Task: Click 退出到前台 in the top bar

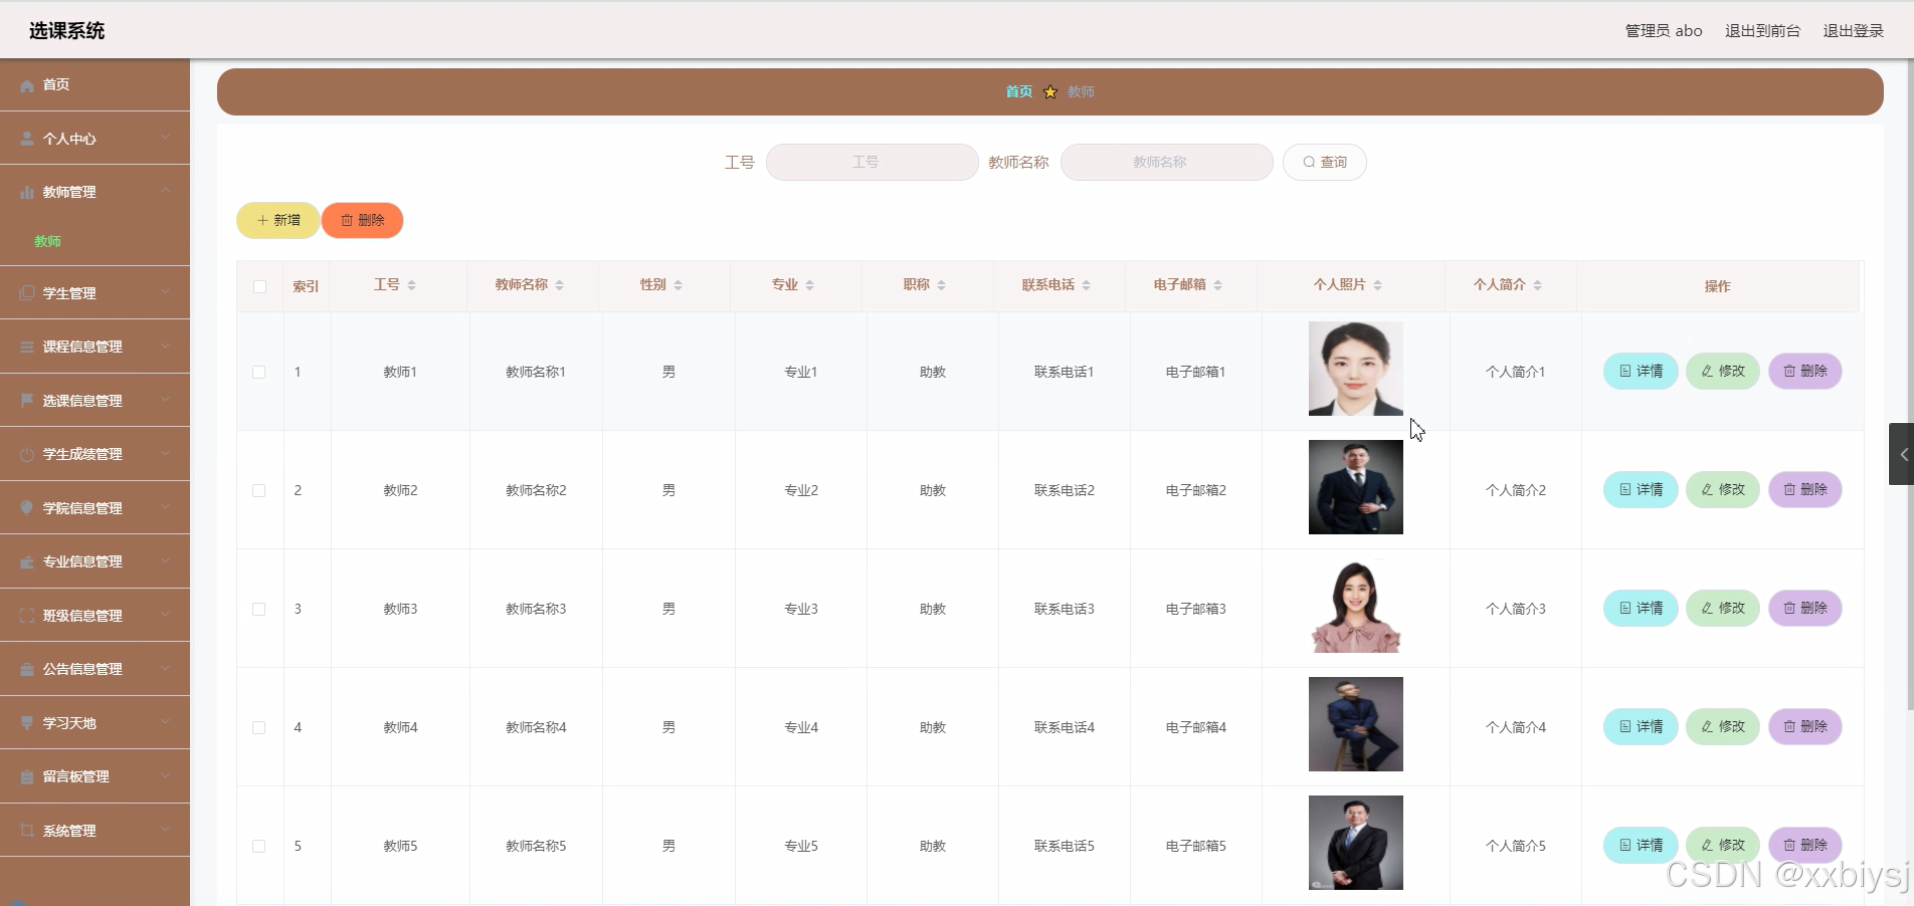Action: click(x=1761, y=30)
